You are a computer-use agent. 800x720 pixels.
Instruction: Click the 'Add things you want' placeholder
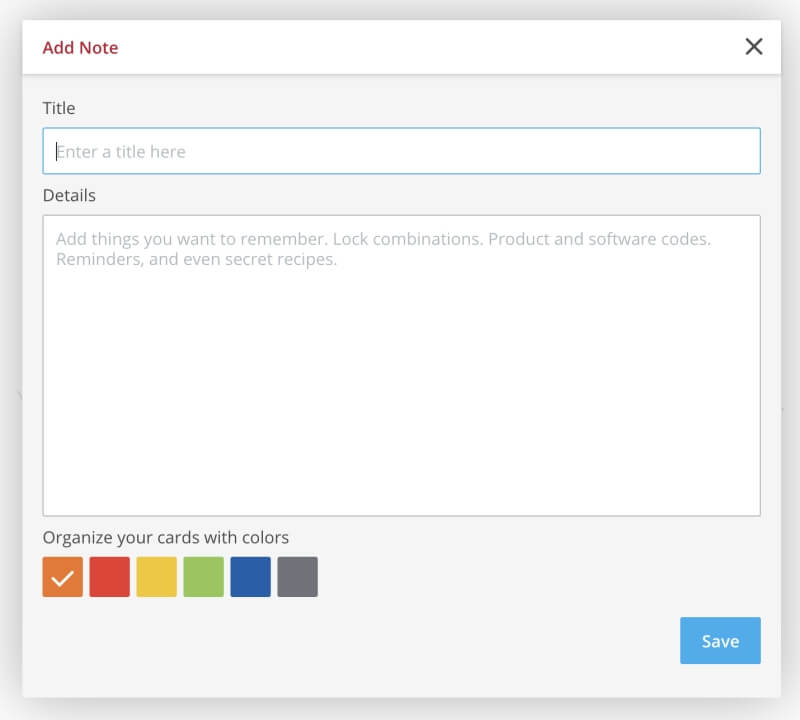383,239
